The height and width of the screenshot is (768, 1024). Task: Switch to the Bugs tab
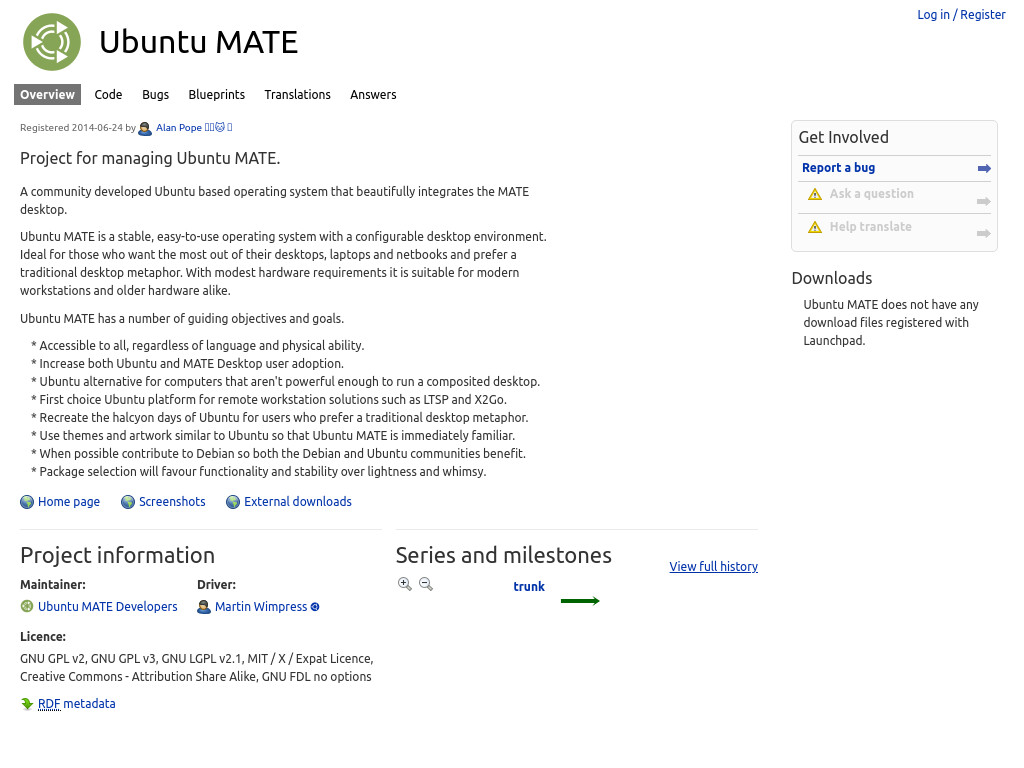pos(155,94)
